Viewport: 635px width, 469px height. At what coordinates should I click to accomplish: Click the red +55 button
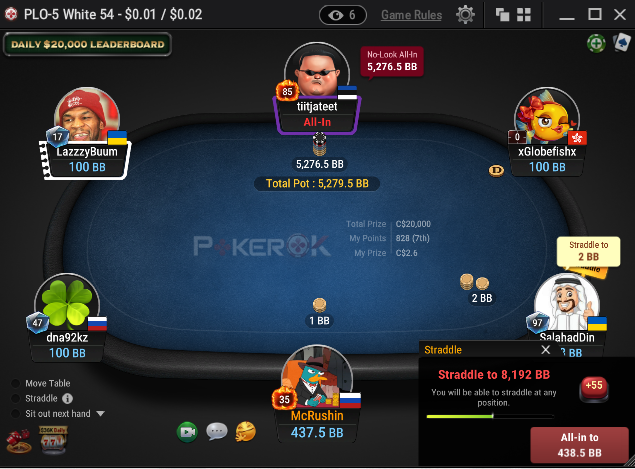pyautogui.click(x=594, y=388)
